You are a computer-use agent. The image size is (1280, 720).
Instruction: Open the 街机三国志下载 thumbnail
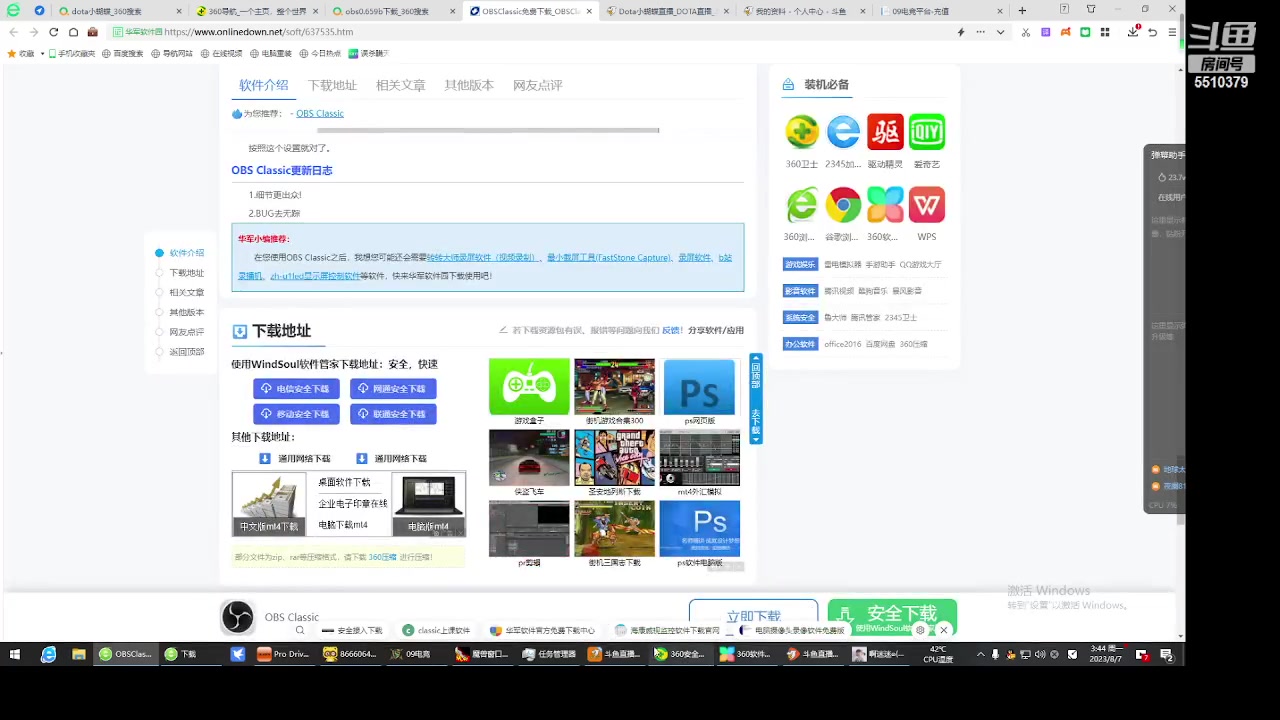click(614, 529)
